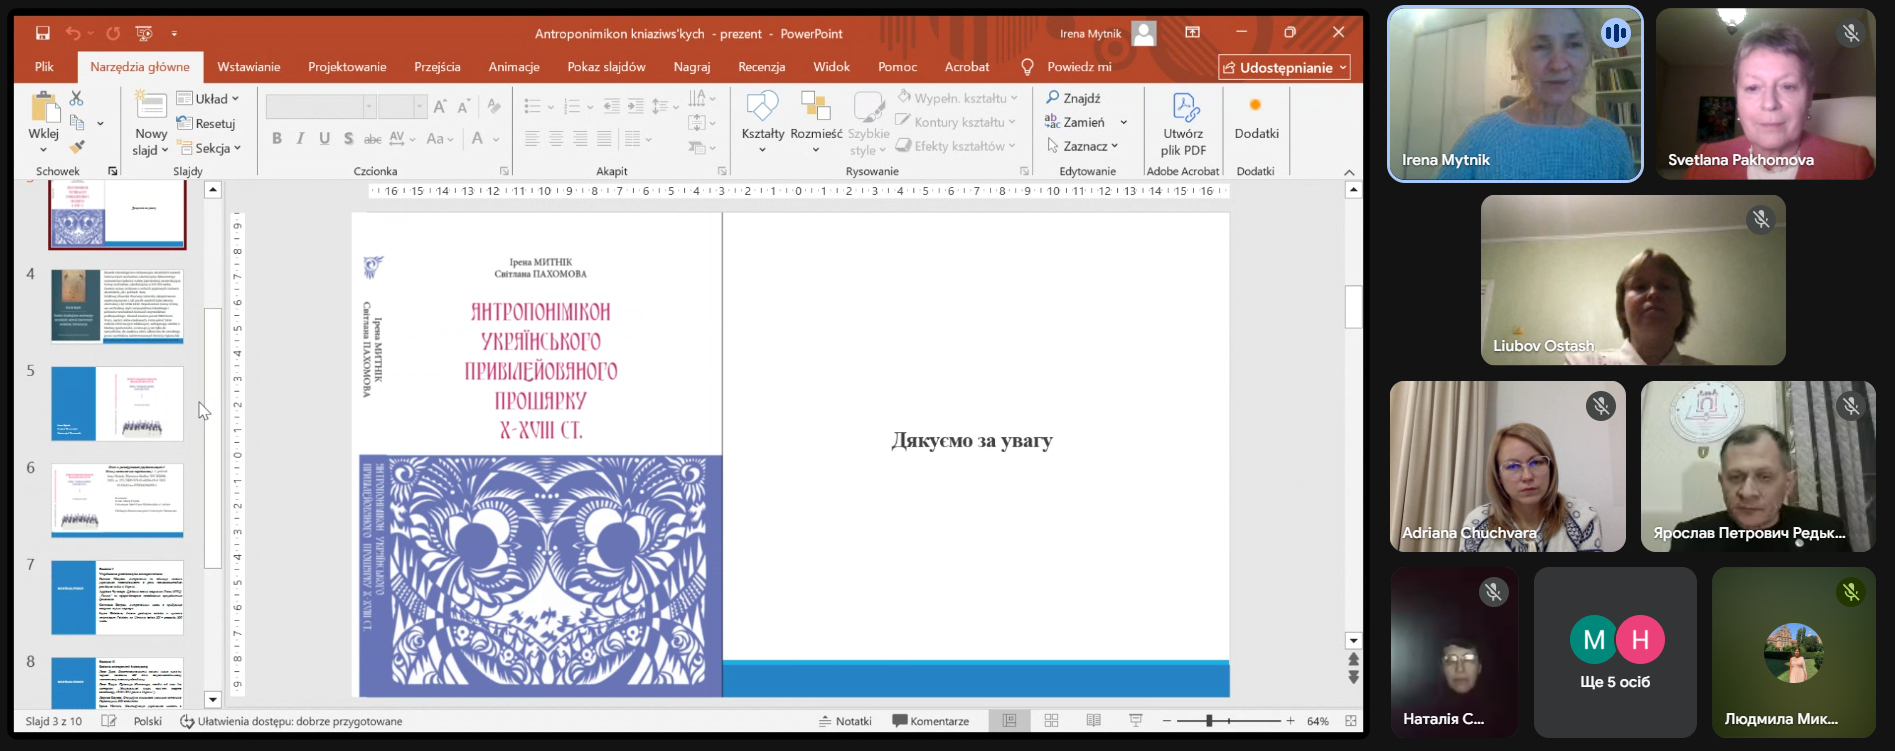The width and height of the screenshot is (1895, 751).
Task: Open the Dodatki add-ins icon
Action: [x=1256, y=107]
